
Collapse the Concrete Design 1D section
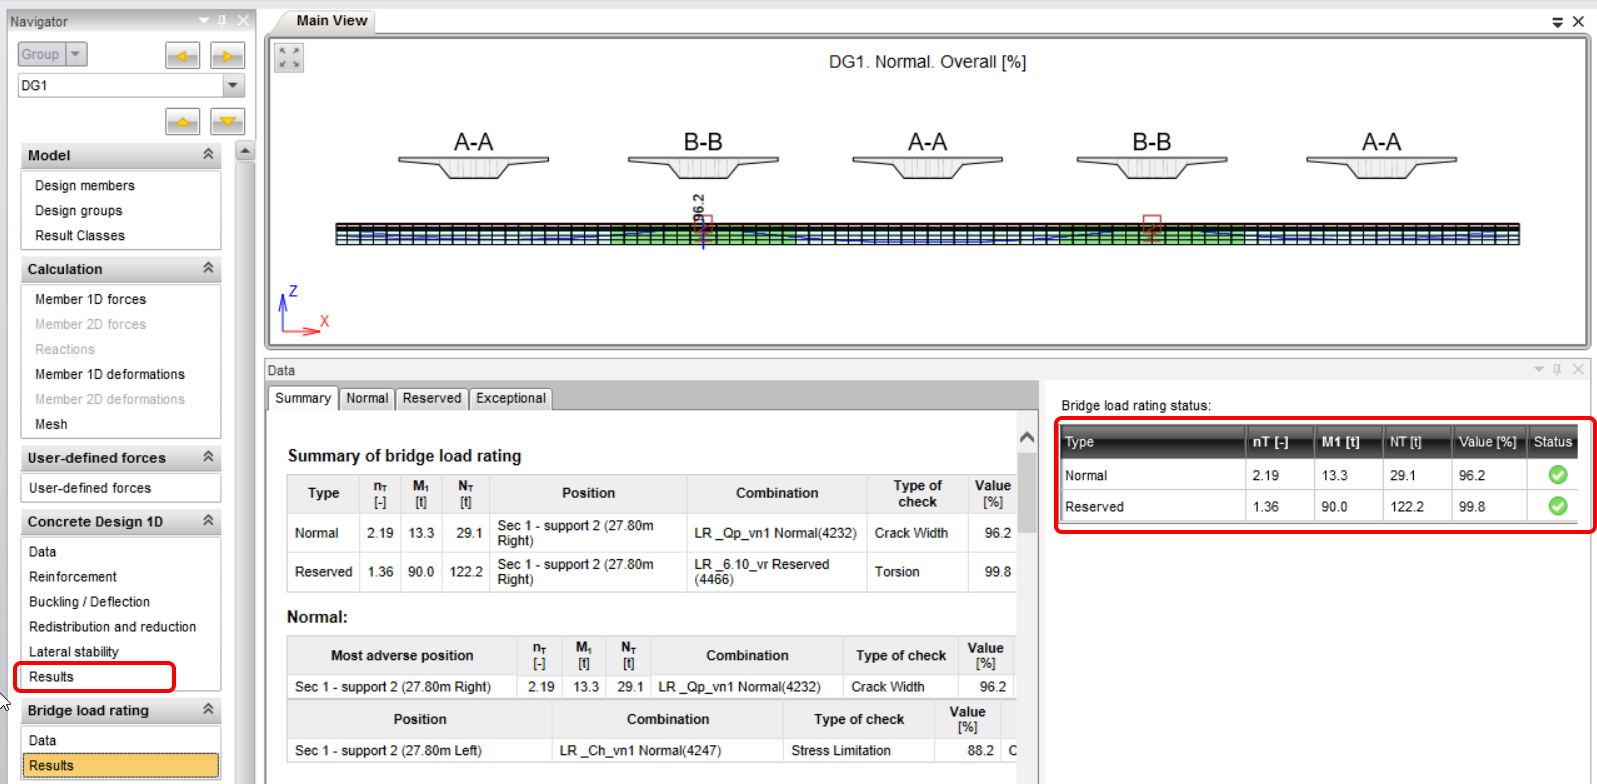tap(208, 521)
